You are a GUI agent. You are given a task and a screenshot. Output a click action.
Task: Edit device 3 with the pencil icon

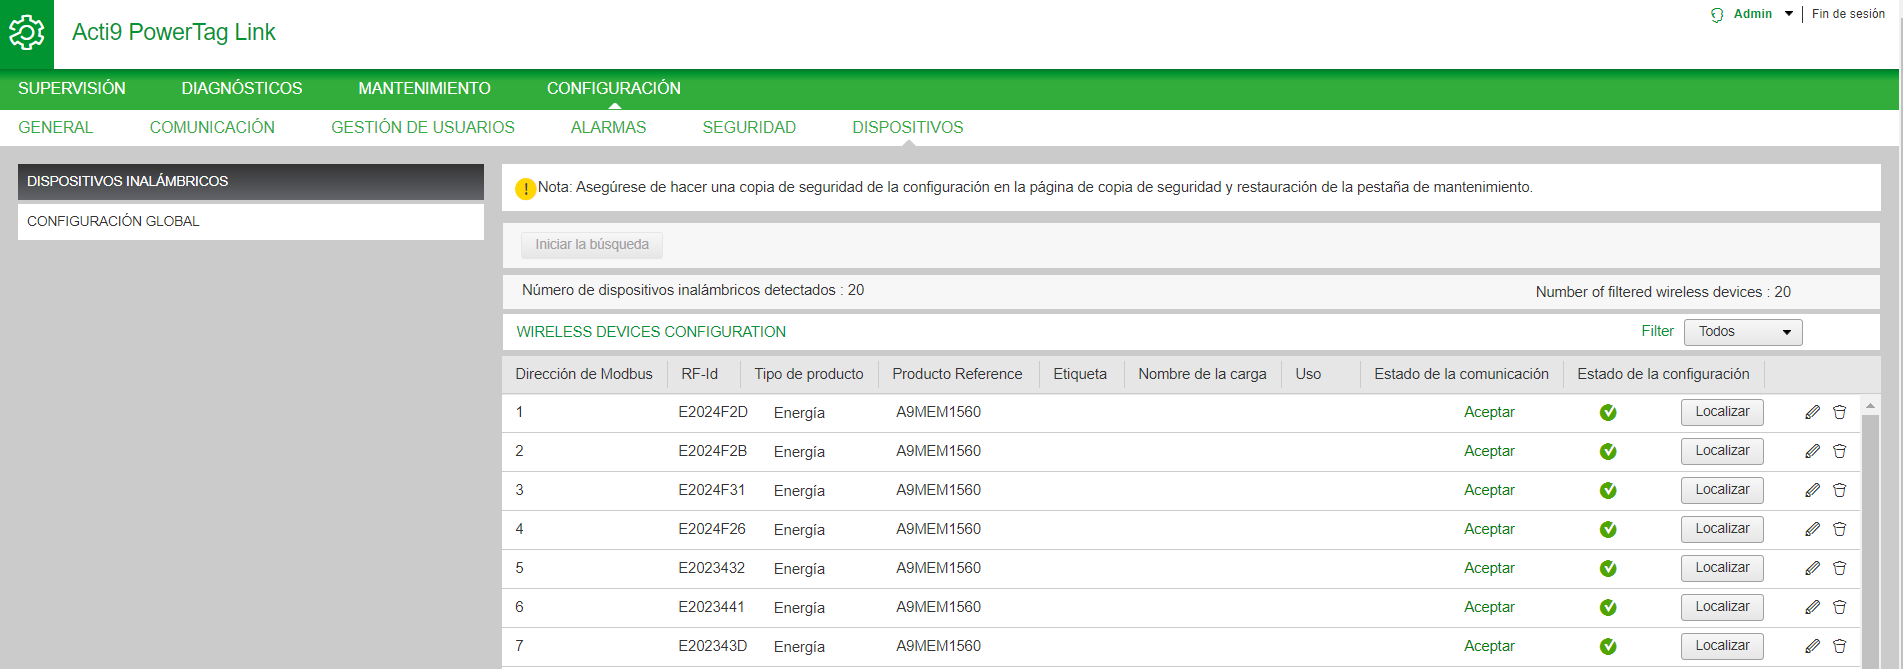pyautogui.click(x=1812, y=490)
